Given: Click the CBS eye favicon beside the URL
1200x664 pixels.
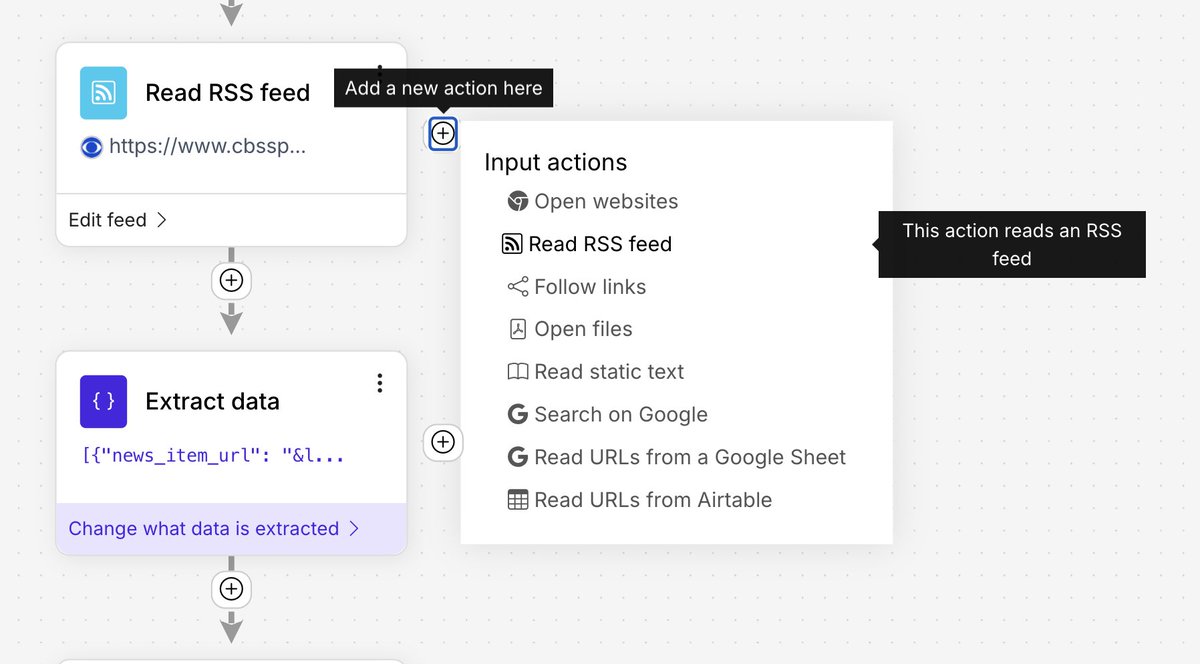Looking at the screenshot, I should point(91,147).
